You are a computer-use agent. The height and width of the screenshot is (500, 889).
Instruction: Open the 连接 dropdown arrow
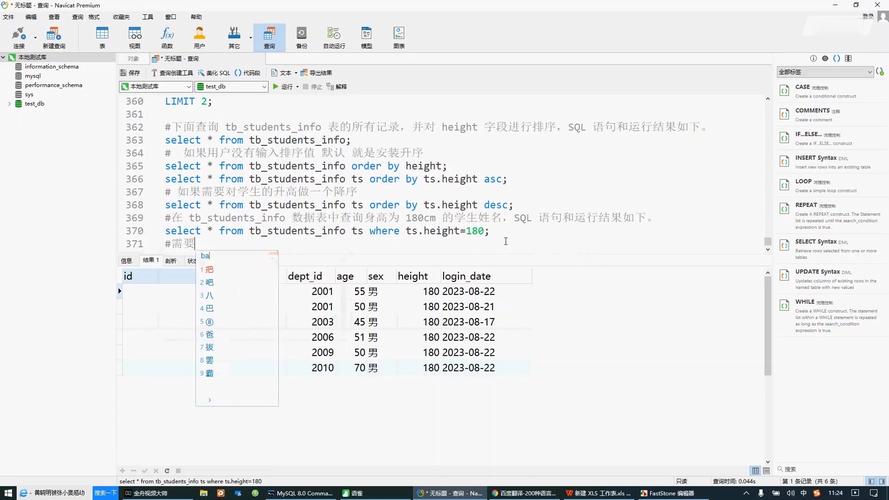(35, 37)
